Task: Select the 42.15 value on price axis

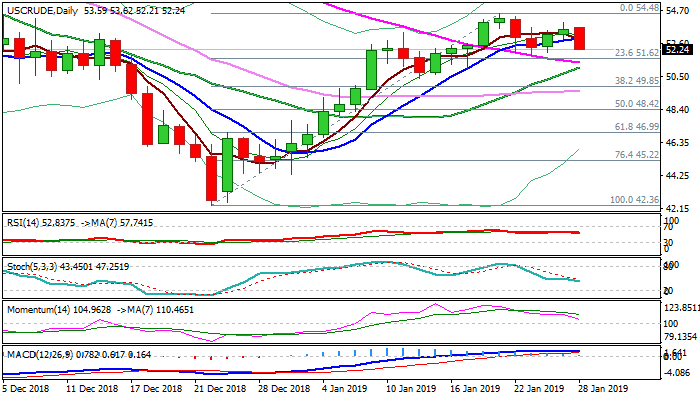Action: pyautogui.click(x=679, y=207)
